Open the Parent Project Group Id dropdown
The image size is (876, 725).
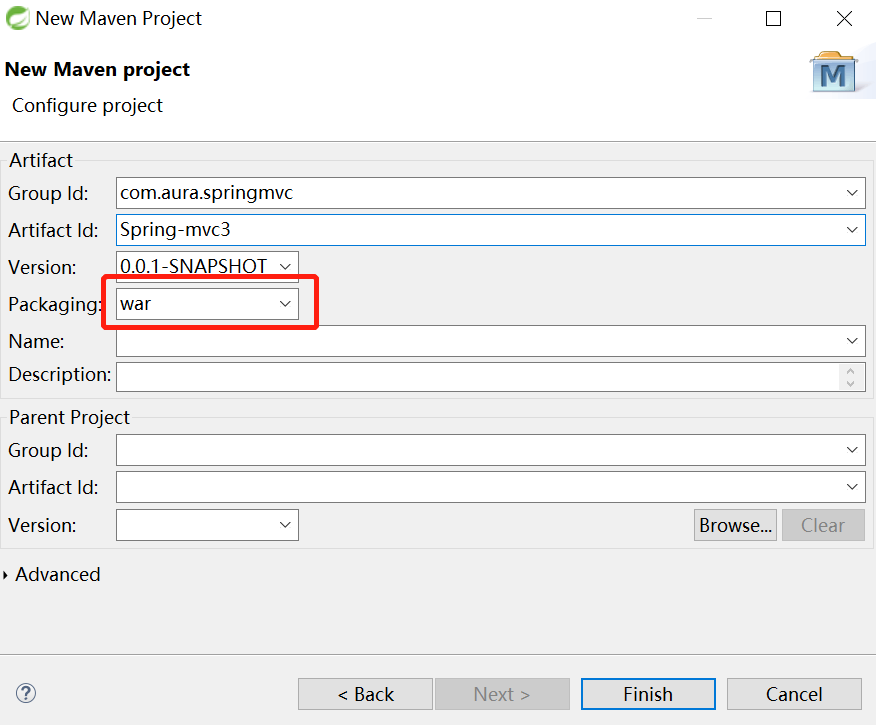point(851,450)
